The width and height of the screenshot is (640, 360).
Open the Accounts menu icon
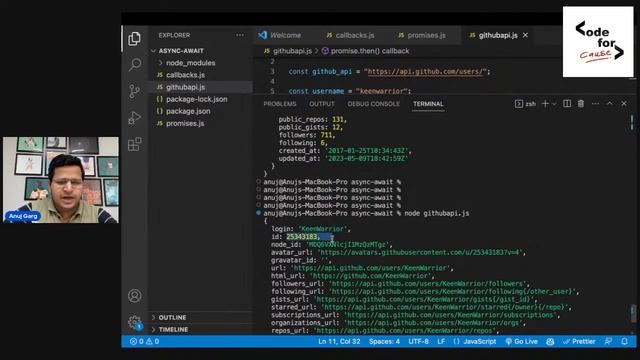[x=135, y=296]
